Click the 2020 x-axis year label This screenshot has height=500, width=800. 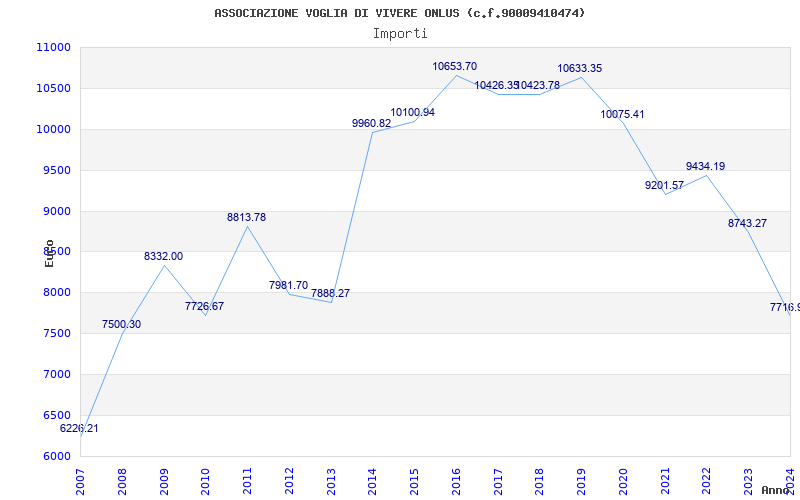click(x=623, y=482)
